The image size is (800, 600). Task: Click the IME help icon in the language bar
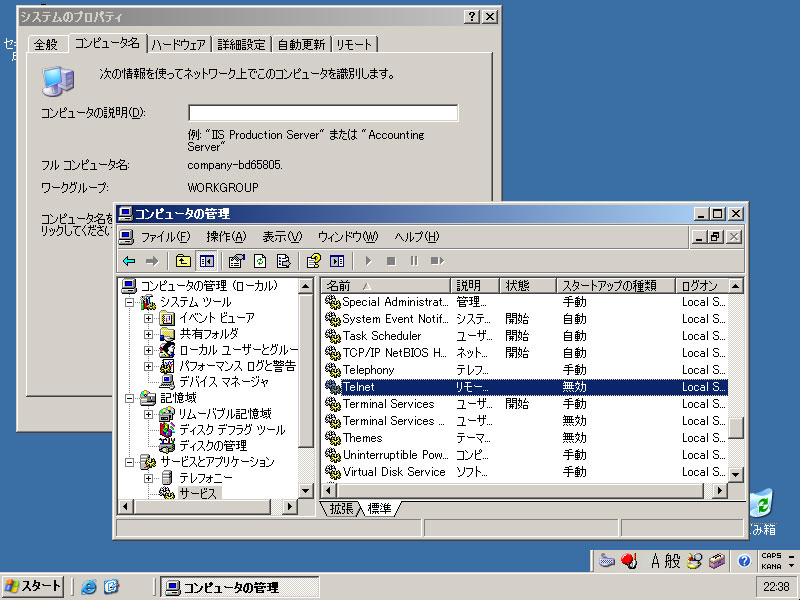point(744,561)
